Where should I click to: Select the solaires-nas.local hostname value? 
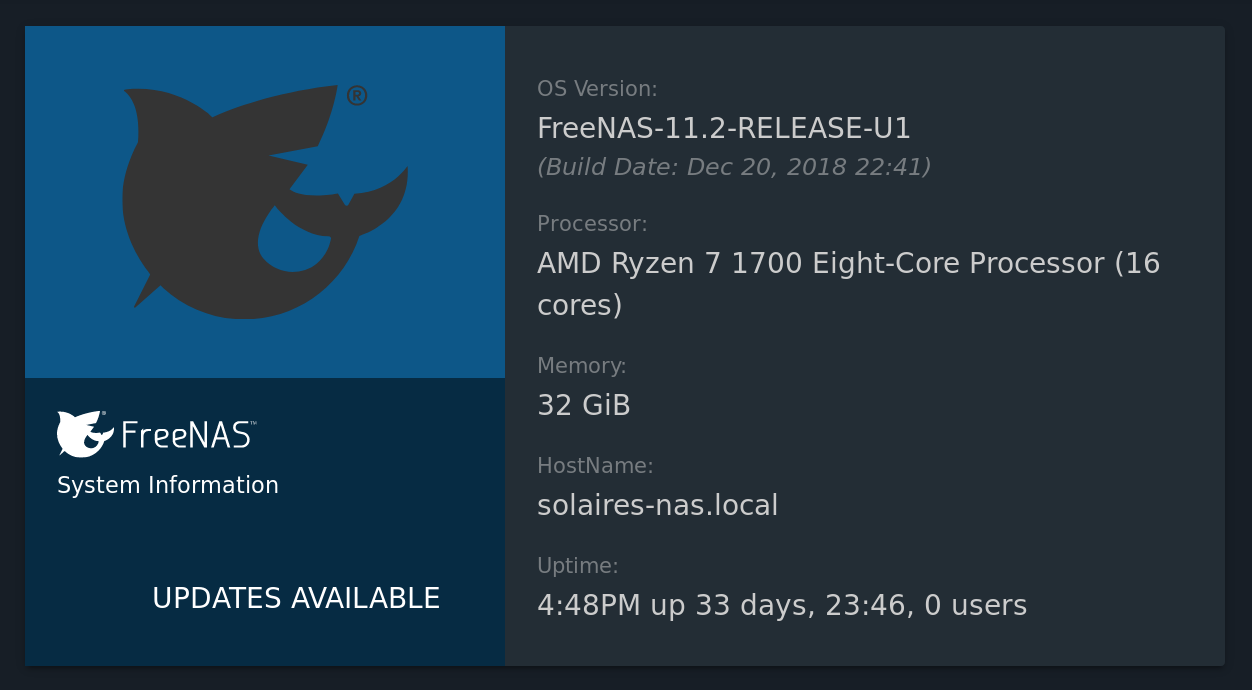coord(657,506)
